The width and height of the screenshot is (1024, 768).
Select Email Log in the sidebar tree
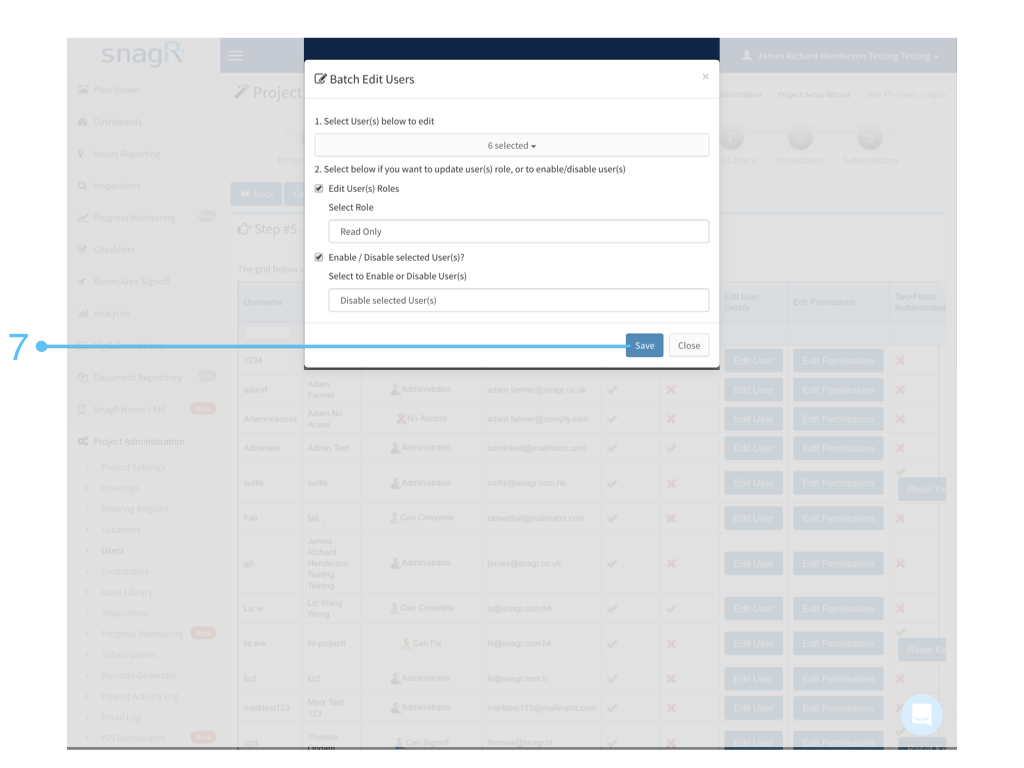click(x=121, y=717)
